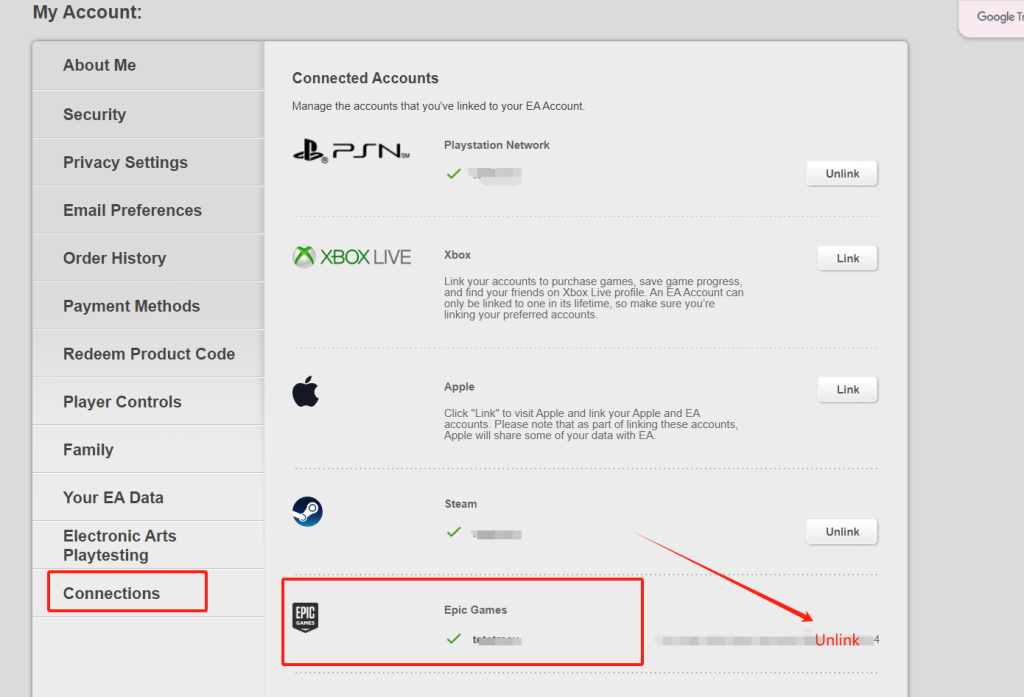Click the 'Manage the accounts that you've linked' text
The height and width of the screenshot is (697, 1024).
click(438, 106)
